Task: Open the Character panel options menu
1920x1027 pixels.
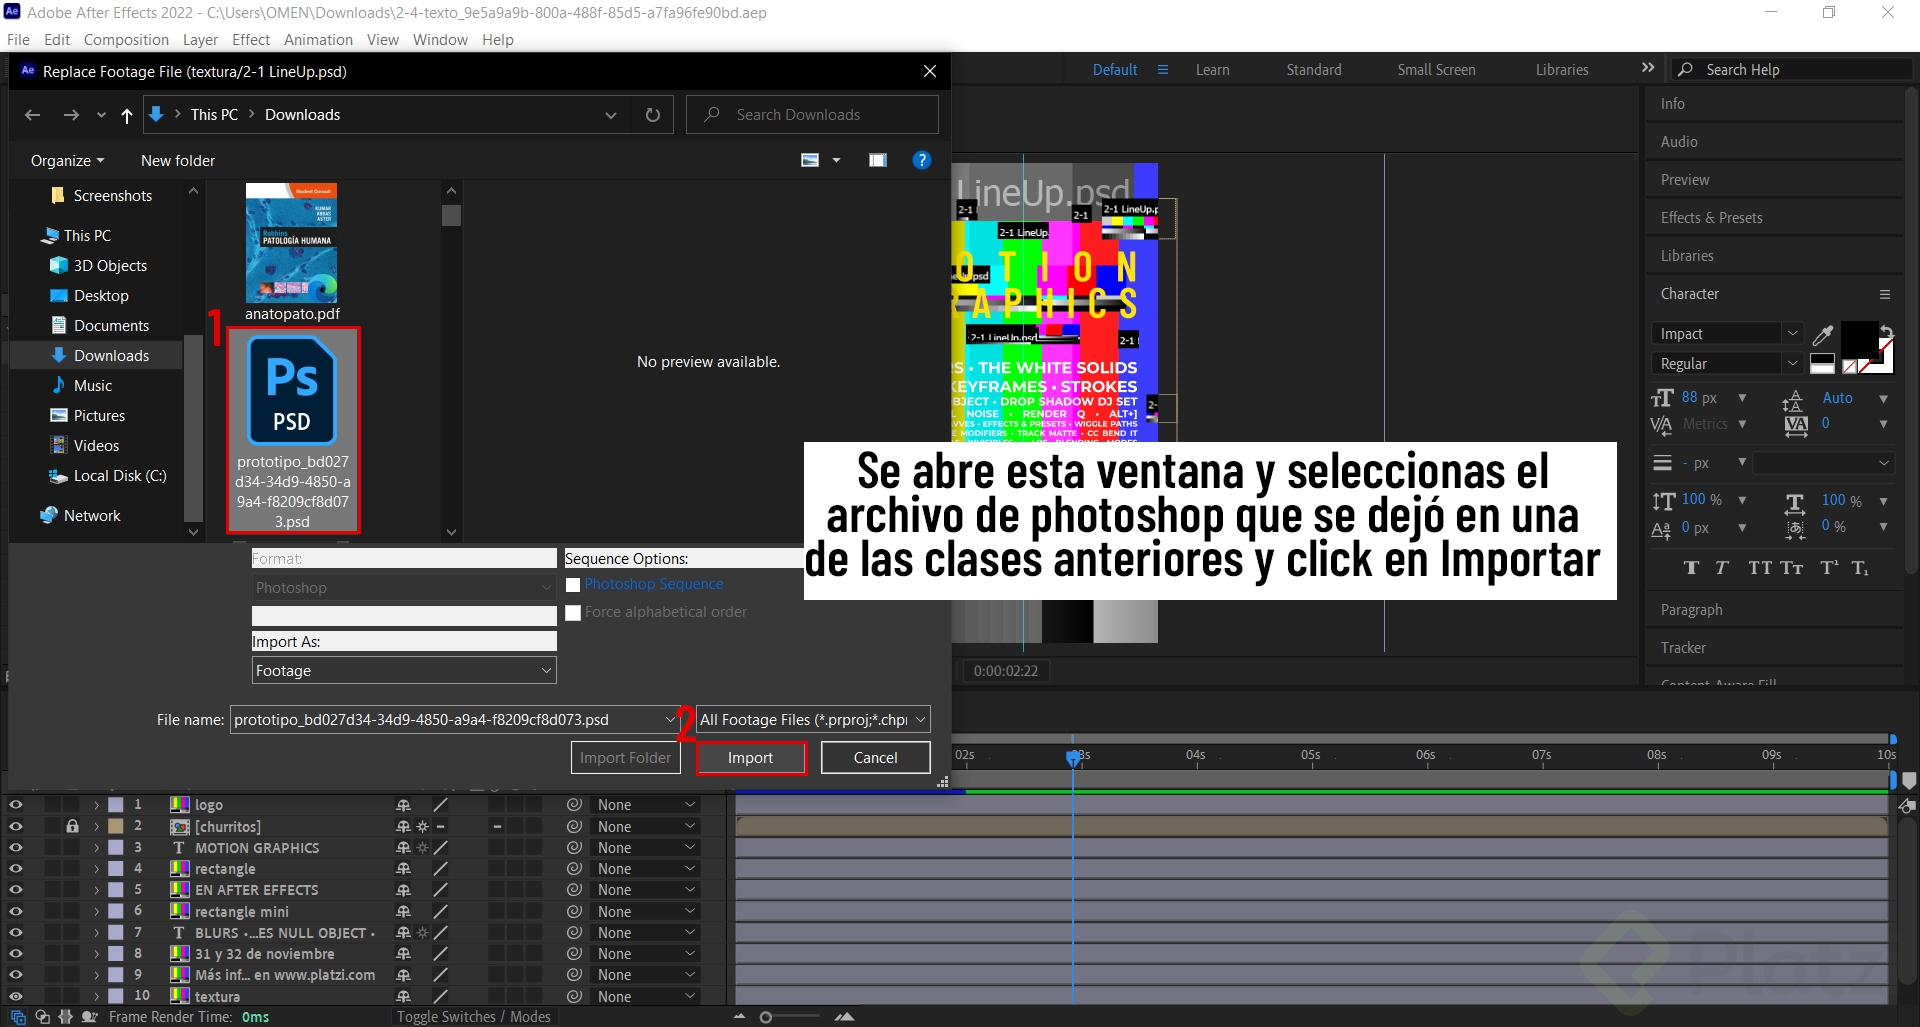Action: click(1886, 293)
